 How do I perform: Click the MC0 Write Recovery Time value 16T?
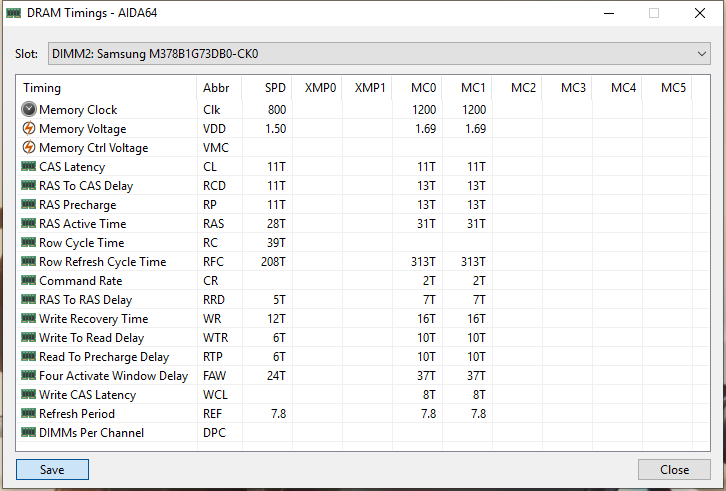[426, 319]
